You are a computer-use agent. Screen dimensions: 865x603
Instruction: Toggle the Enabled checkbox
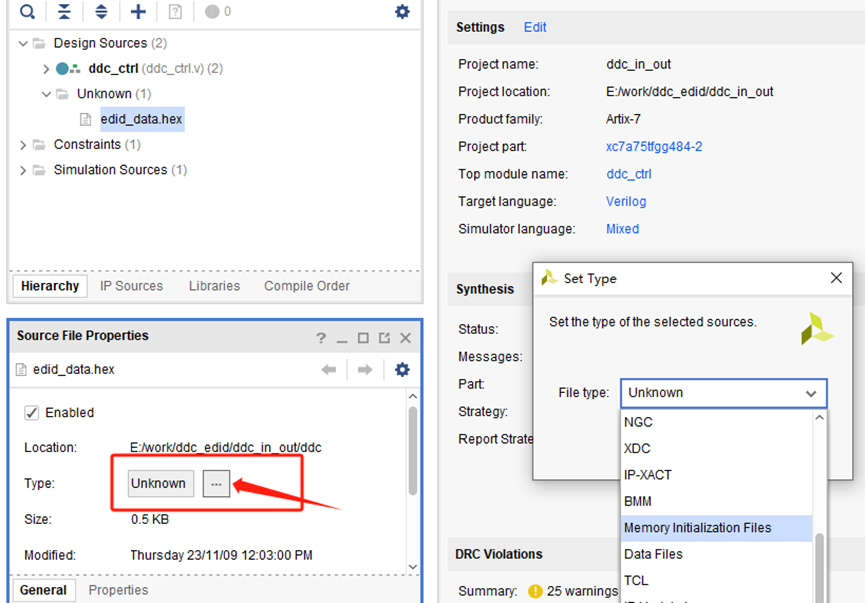click(x=31, y=413)
